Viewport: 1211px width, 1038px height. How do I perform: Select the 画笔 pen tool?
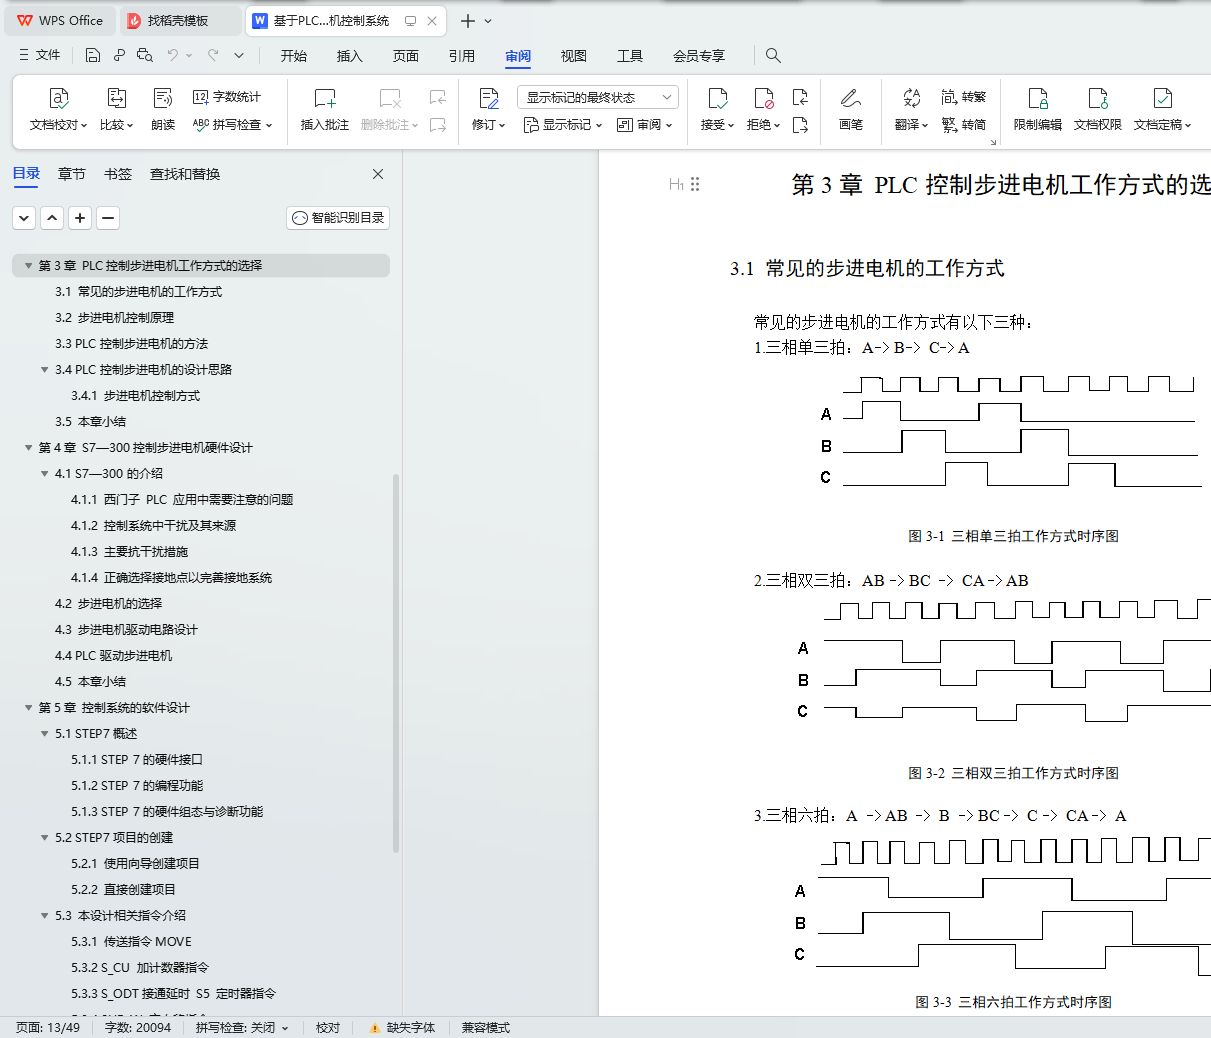click(851, 110)
